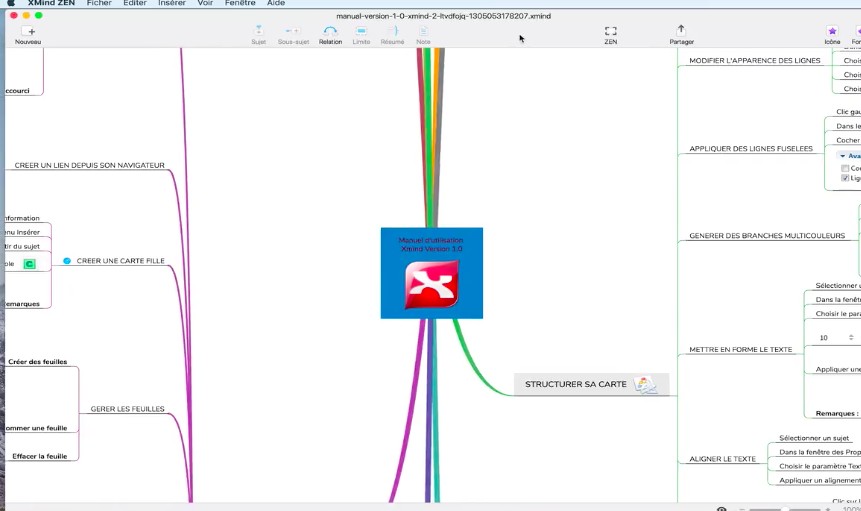Untick the checked checkbox in the screenshot topic
The width and height of the screenshot is (861, 511).
[845, 178]
